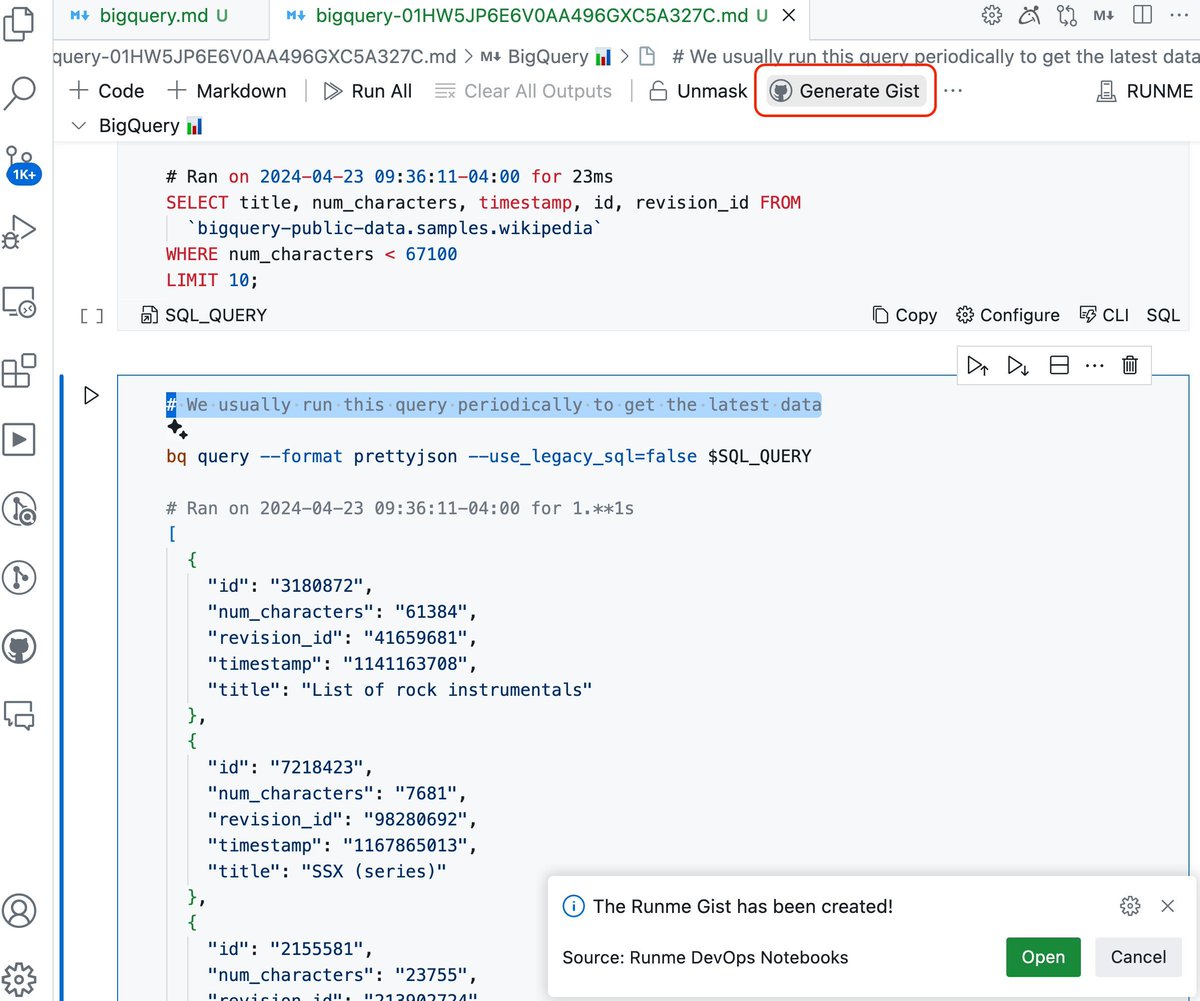Open the Accounts menu
Viewport: 1200px width, 1001px height.
tap(20, 910)
